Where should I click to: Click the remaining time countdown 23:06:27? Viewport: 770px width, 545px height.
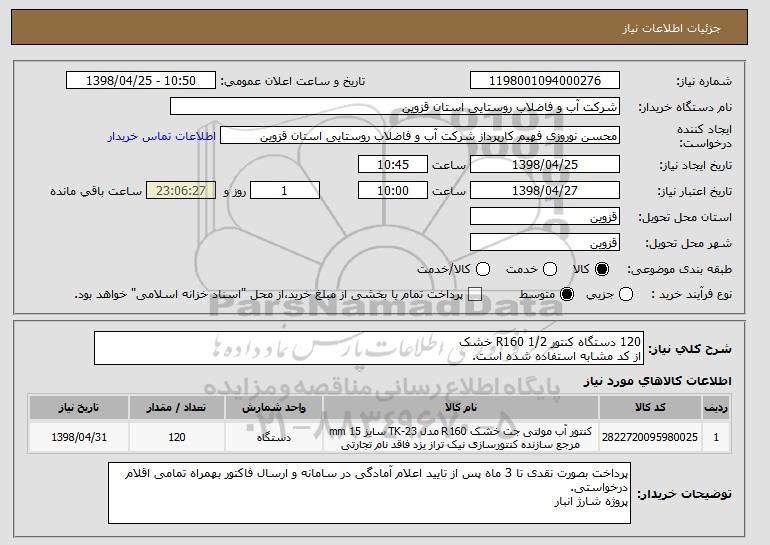[181, 191]
